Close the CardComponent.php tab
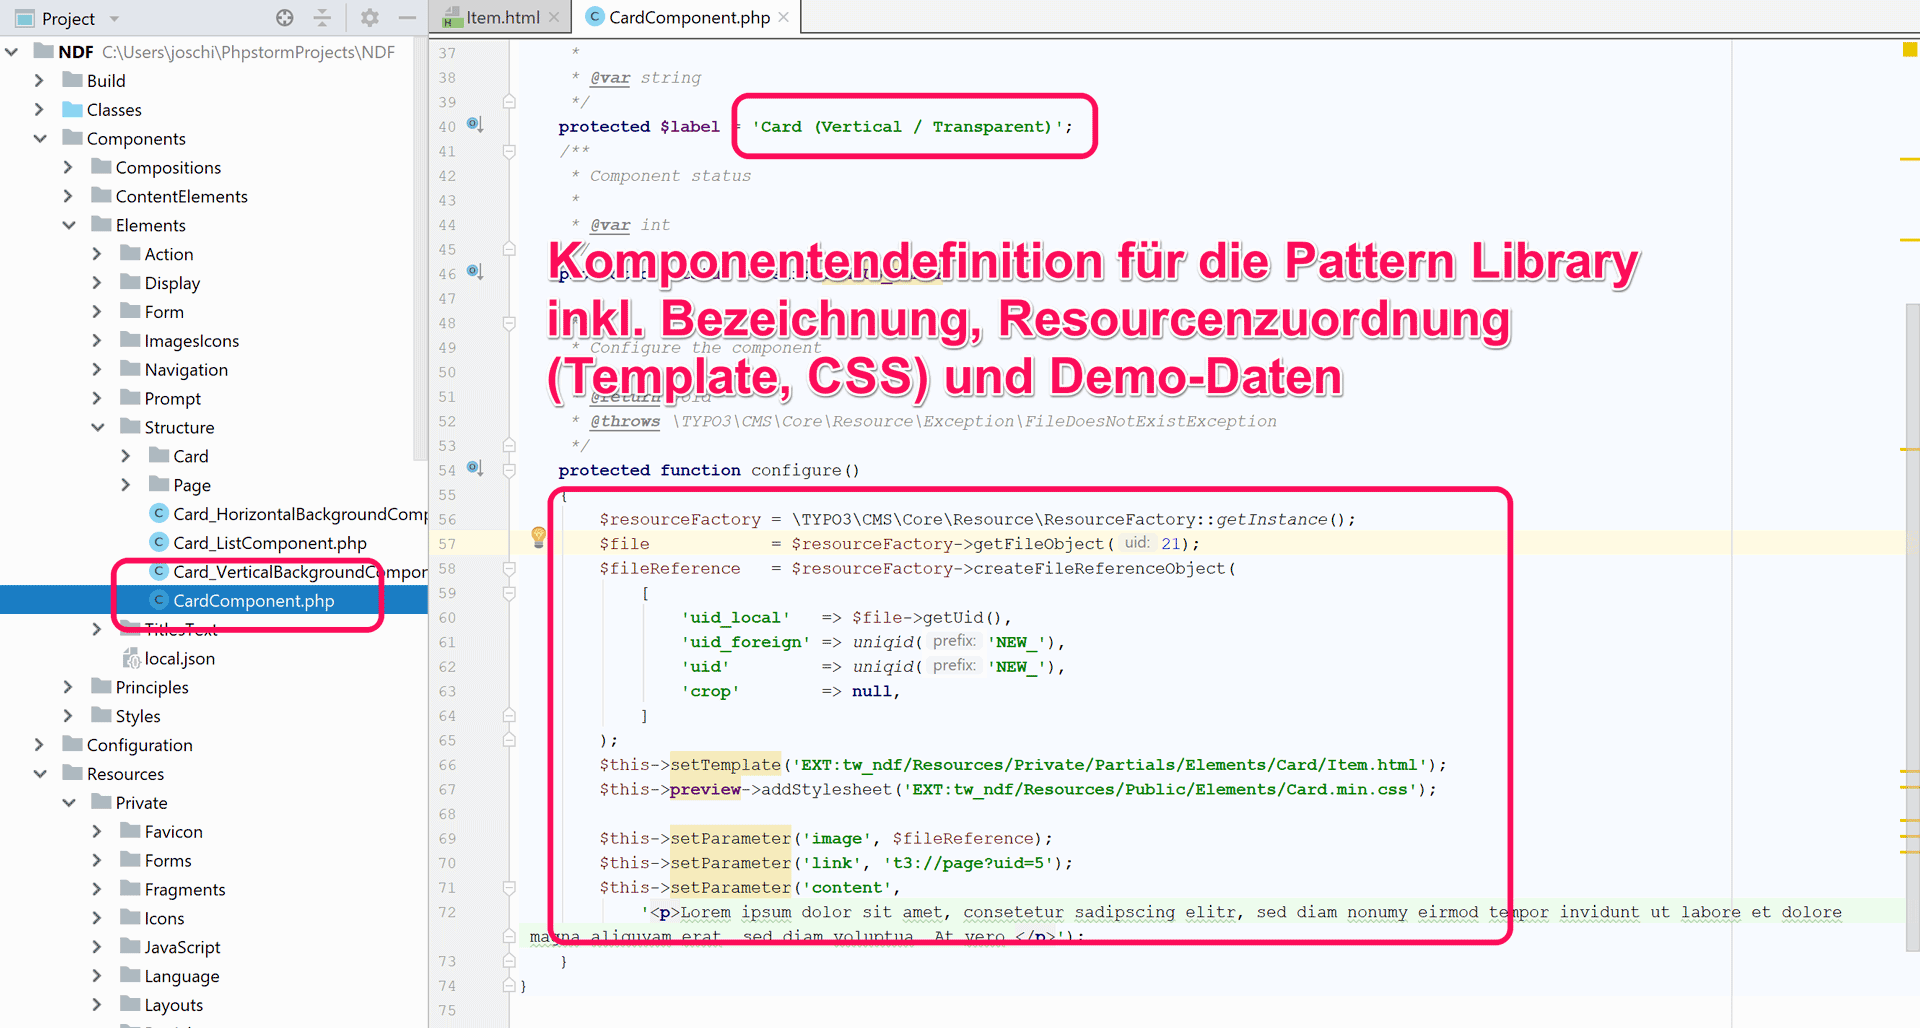This screenshot has height=1028, width=1920. pyautogui.click(x=784, y=17)
